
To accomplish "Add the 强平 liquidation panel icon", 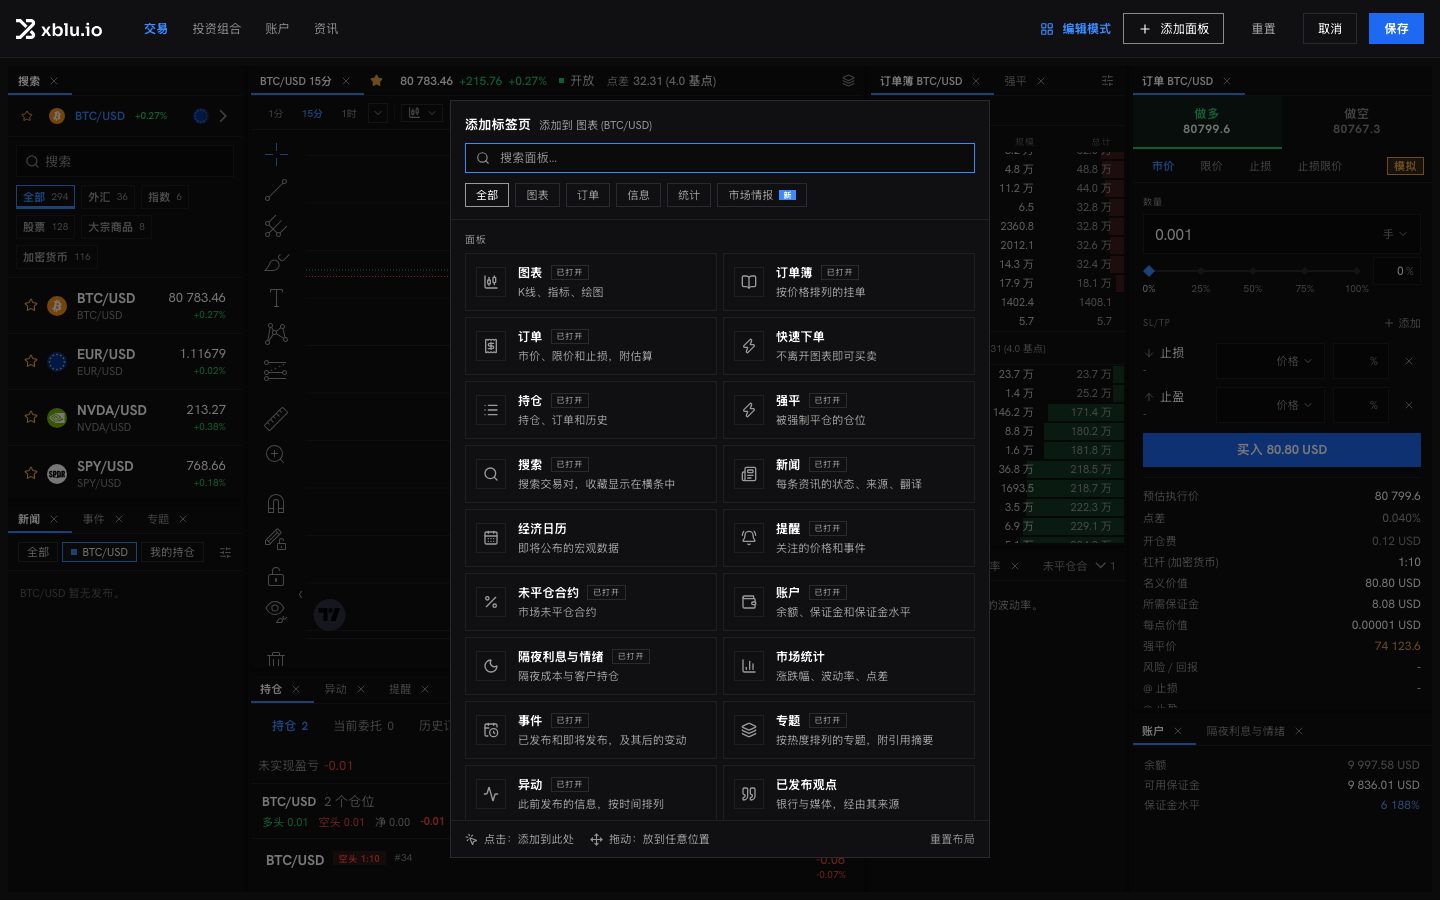I will (x=749, y=410).
